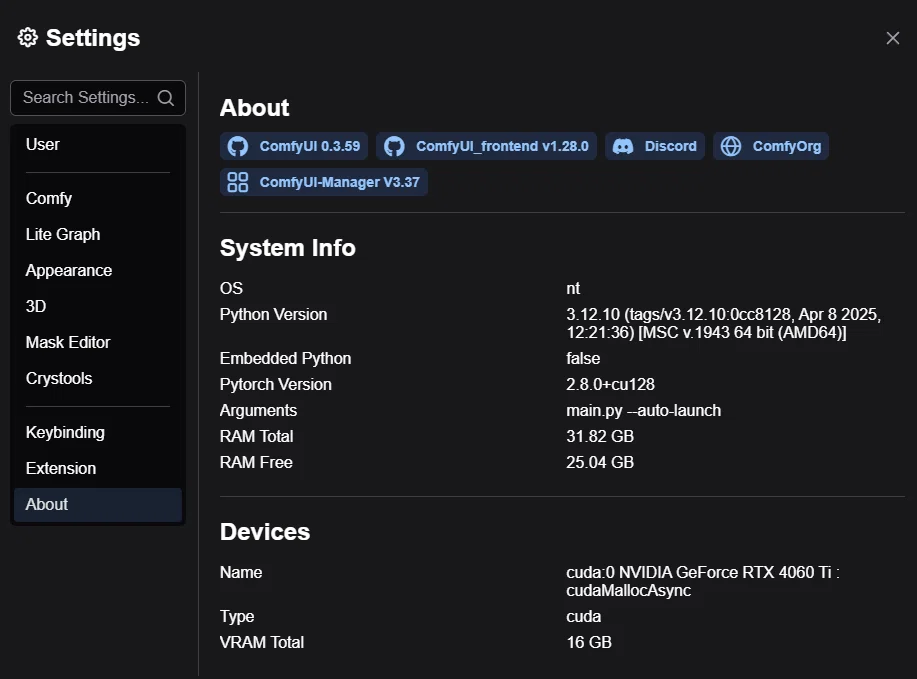Click the RAM Total value 31.82 GB

600,436
